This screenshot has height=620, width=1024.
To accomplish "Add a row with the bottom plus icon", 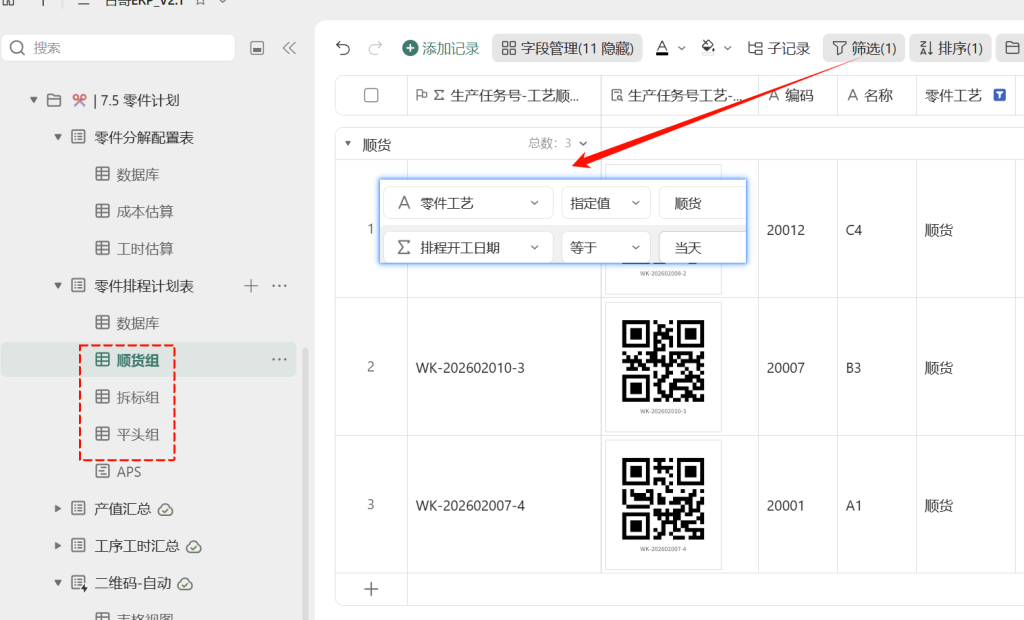I will 371,589.
